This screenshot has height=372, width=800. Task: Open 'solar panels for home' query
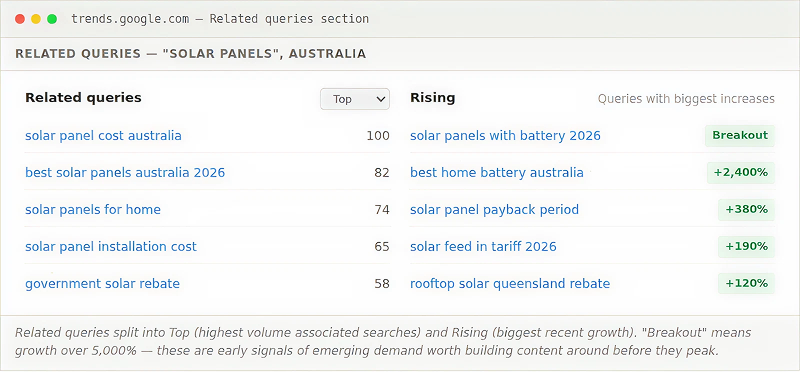93,210
